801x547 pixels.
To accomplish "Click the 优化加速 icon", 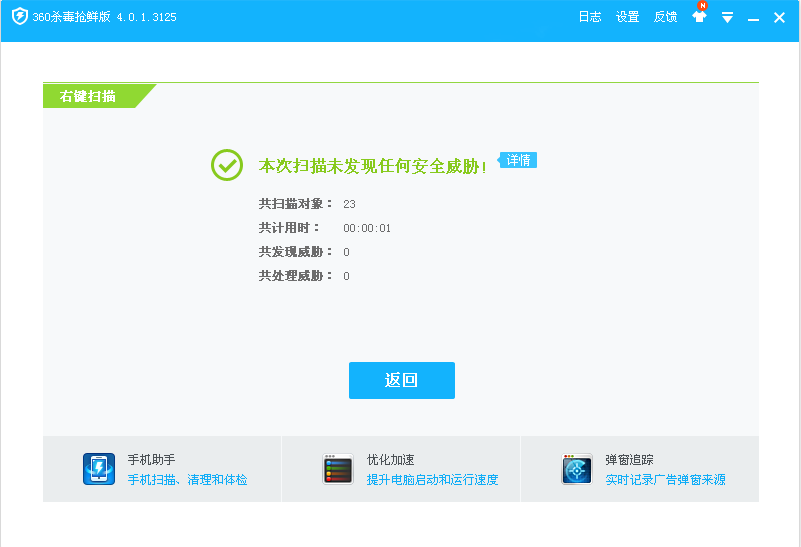I will (338, 468).
